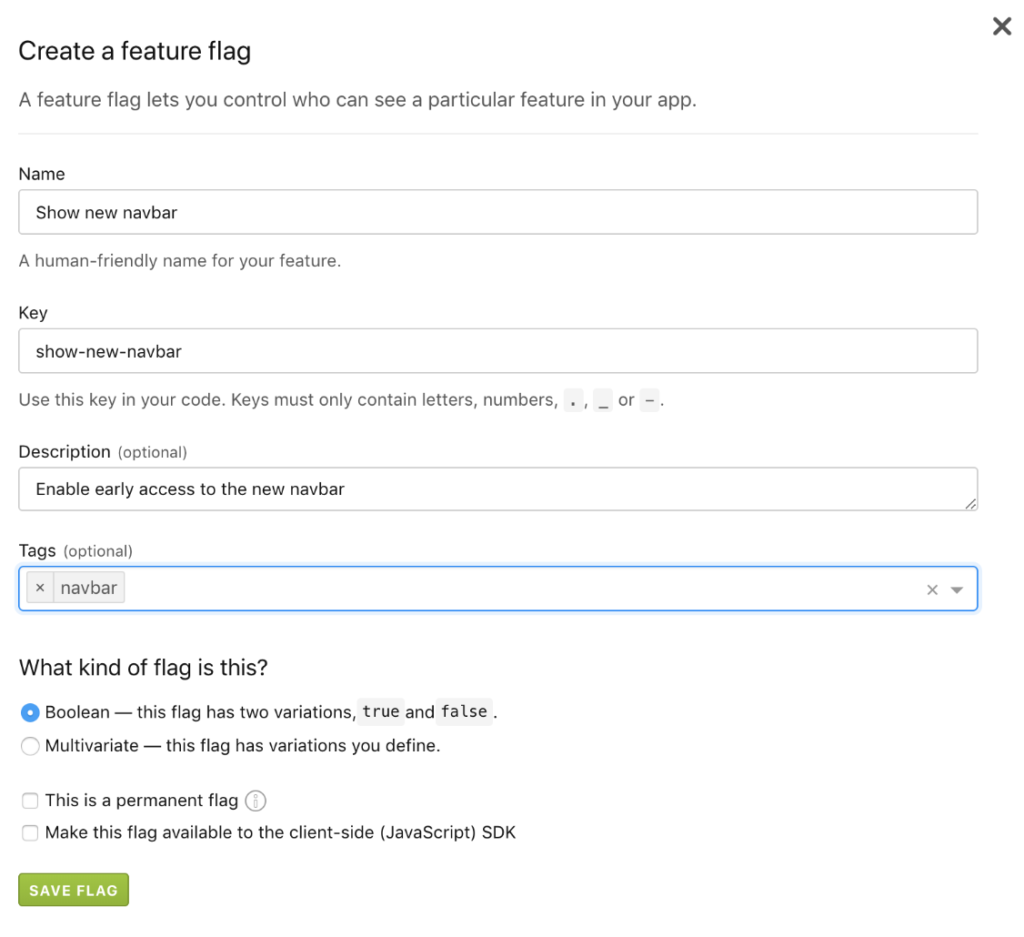Click the SAVE FLAG button
Image resolution: width=1024 pixels, height=937 pixels.
(x=73, y=889)
